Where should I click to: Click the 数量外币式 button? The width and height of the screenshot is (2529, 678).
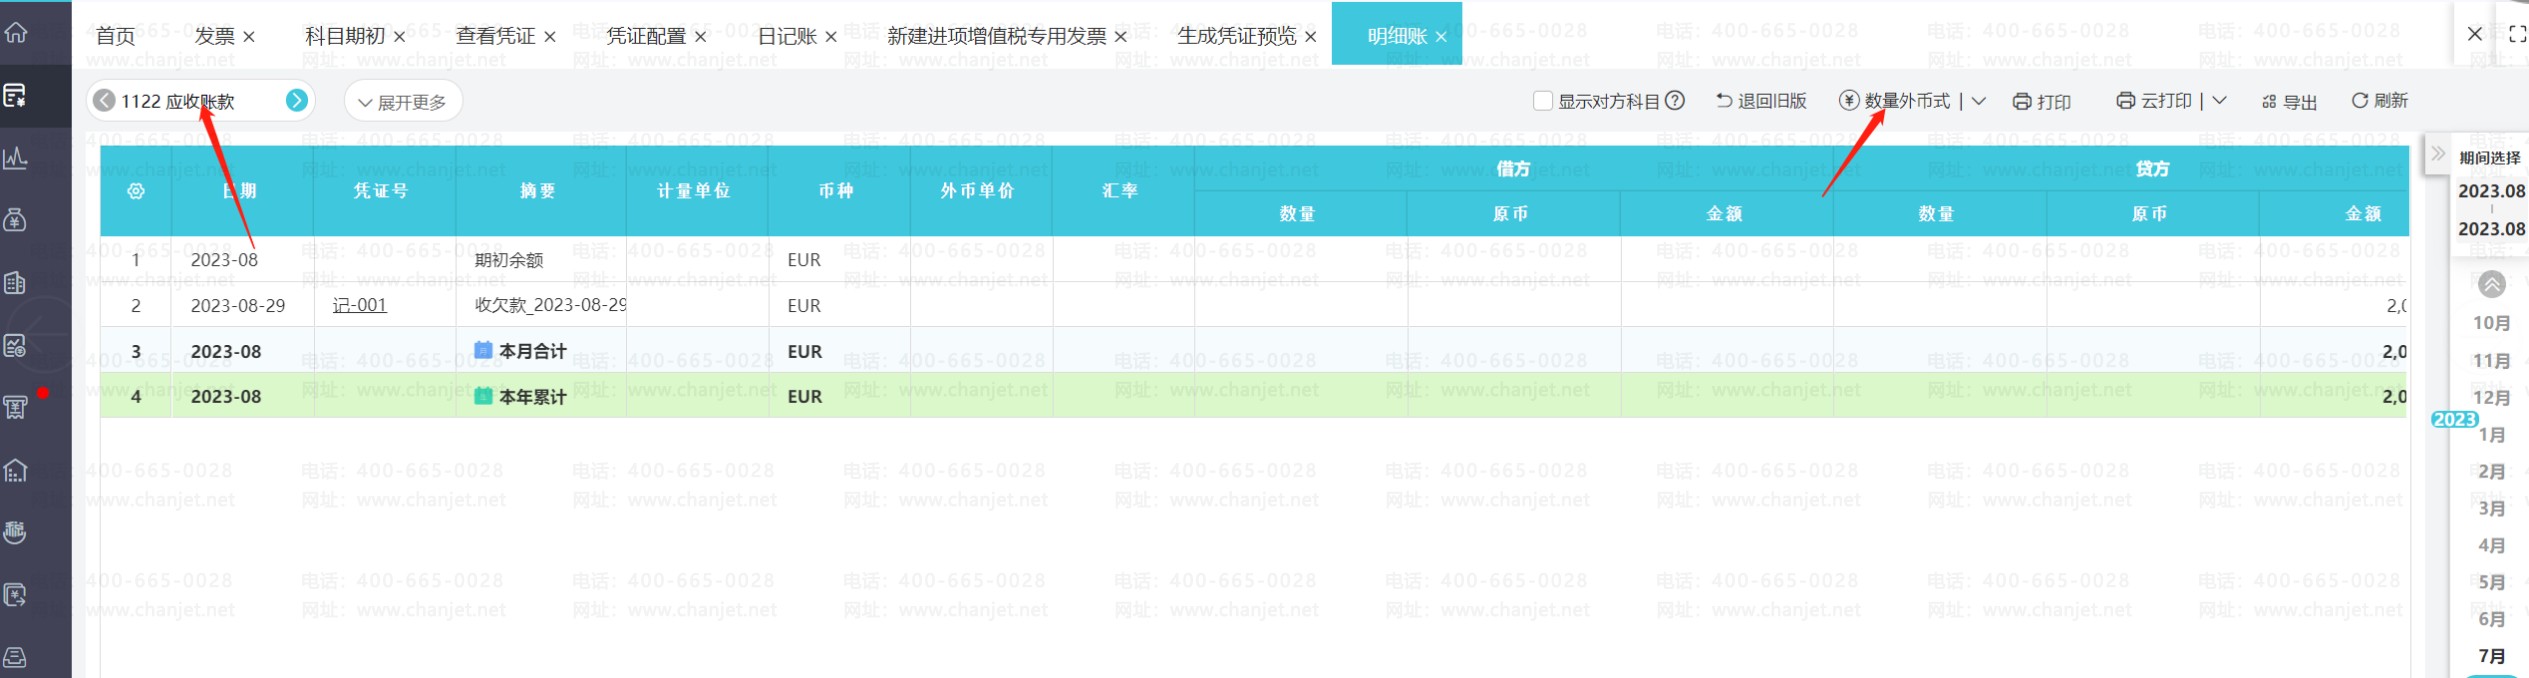1895,101
